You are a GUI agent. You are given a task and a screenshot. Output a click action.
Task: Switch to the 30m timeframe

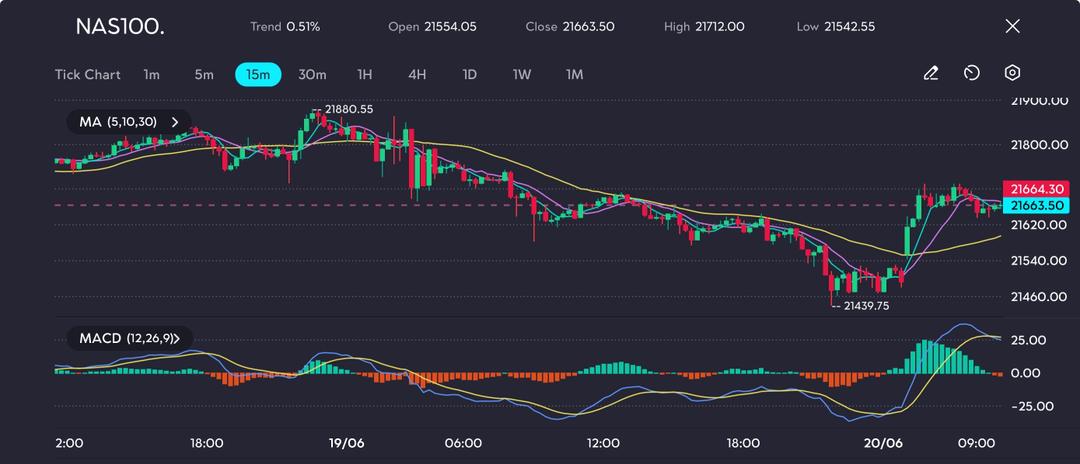312,75
